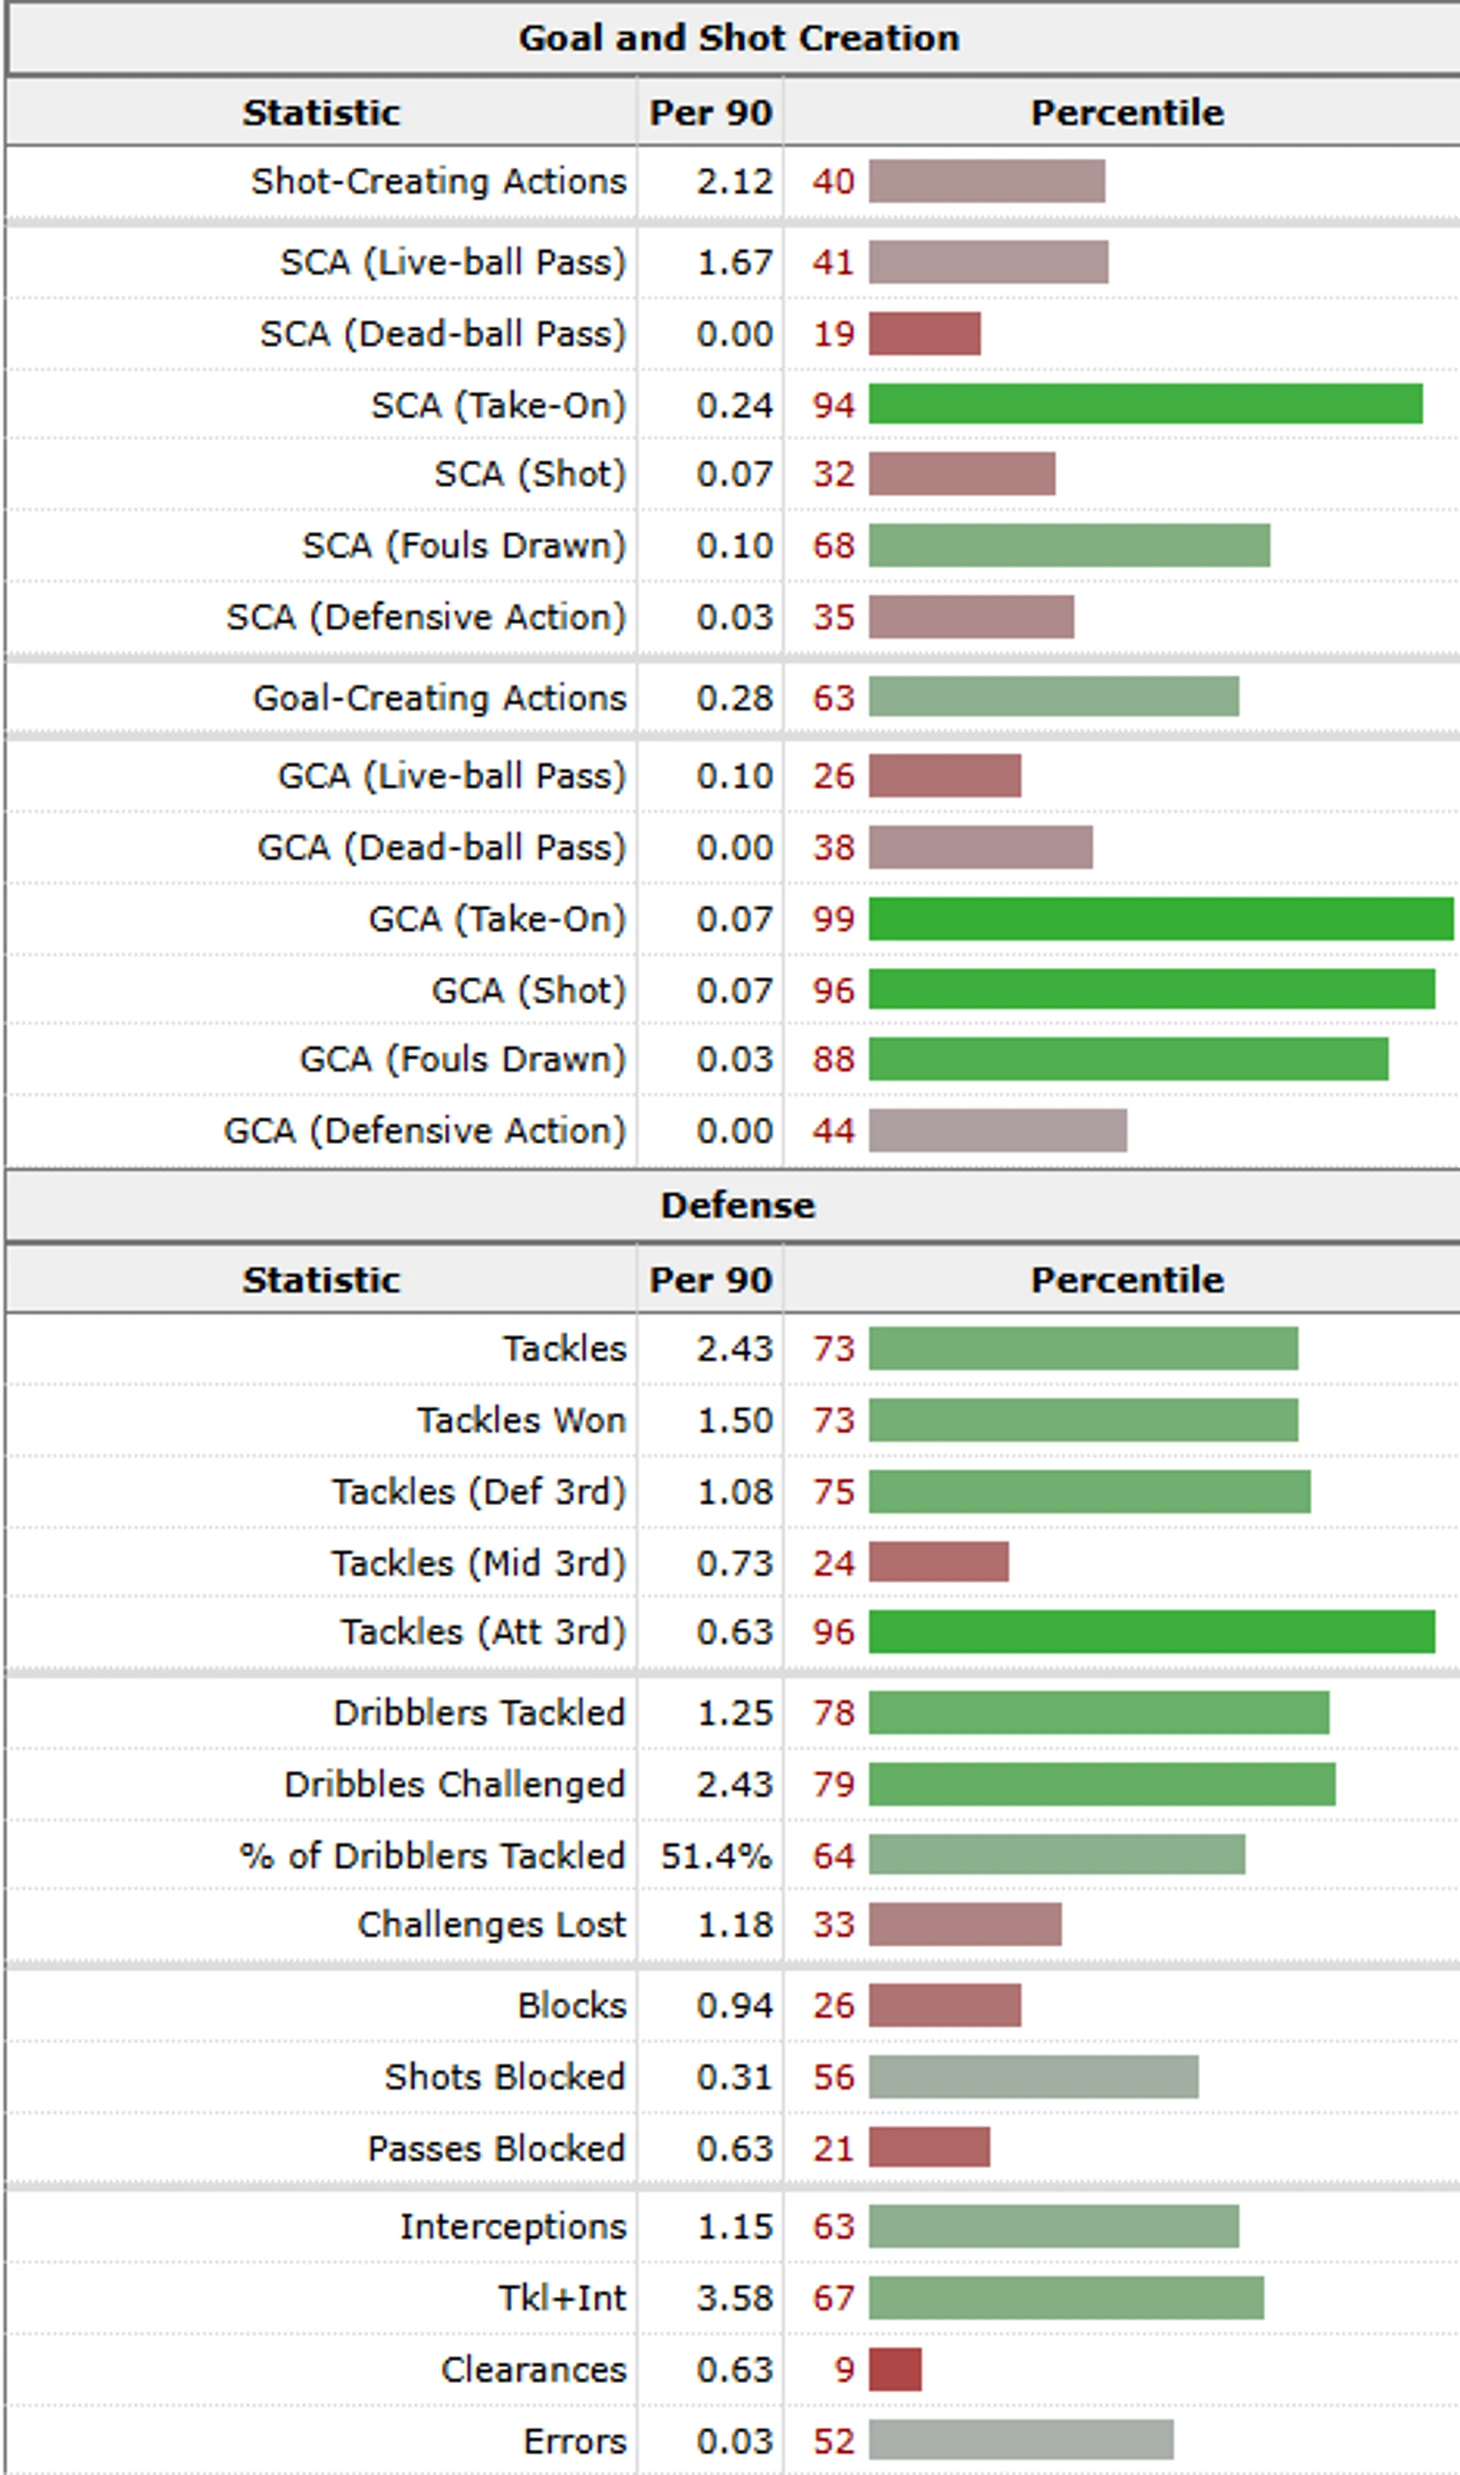Click the 3.58 Tkl+Int per 90 value
Viewport: 1460px width, 2475px height.
(x=734, y=2298)
